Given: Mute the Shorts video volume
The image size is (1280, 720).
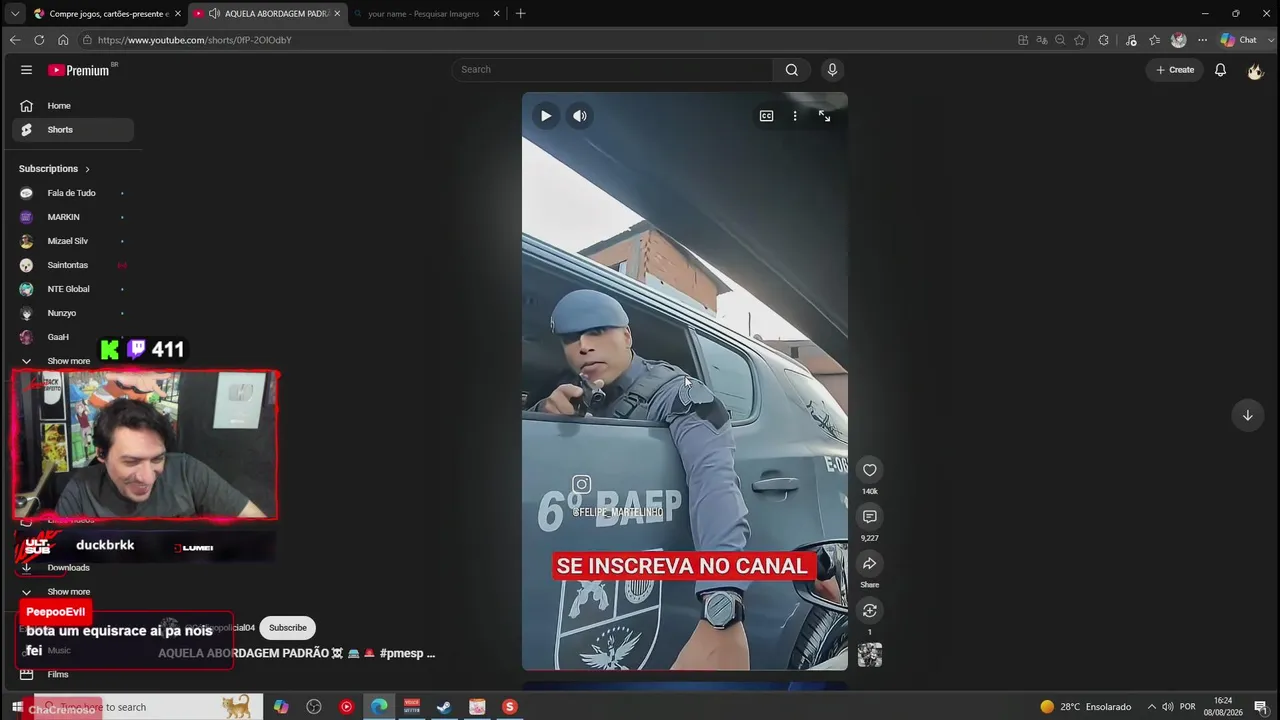Looking at the screenshot, I should (x=580, y=116).
